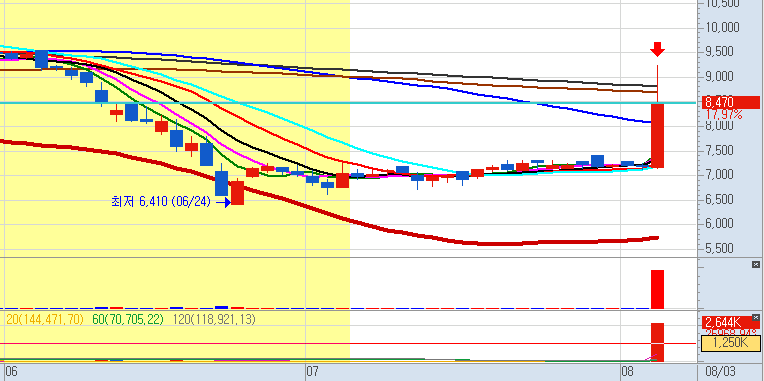Click the 17.97% change-rate label
Screen dimensions: 764x381
click(725, 115)
